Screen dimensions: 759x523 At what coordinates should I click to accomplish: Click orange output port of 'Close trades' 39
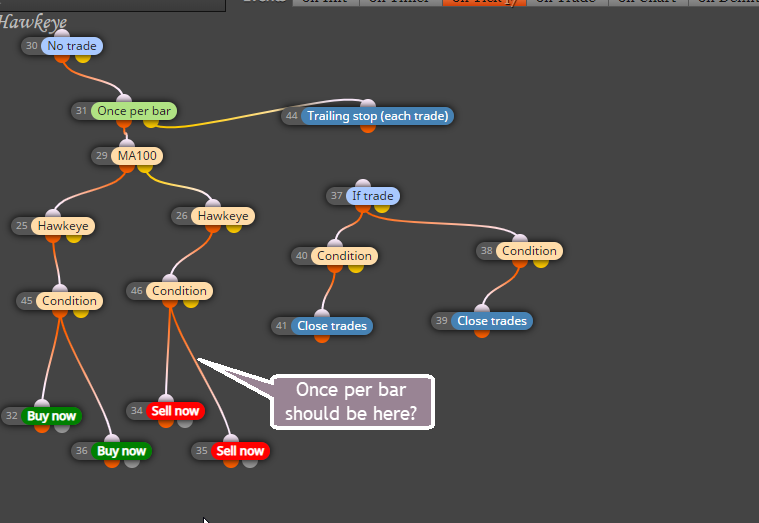(482, 333)
